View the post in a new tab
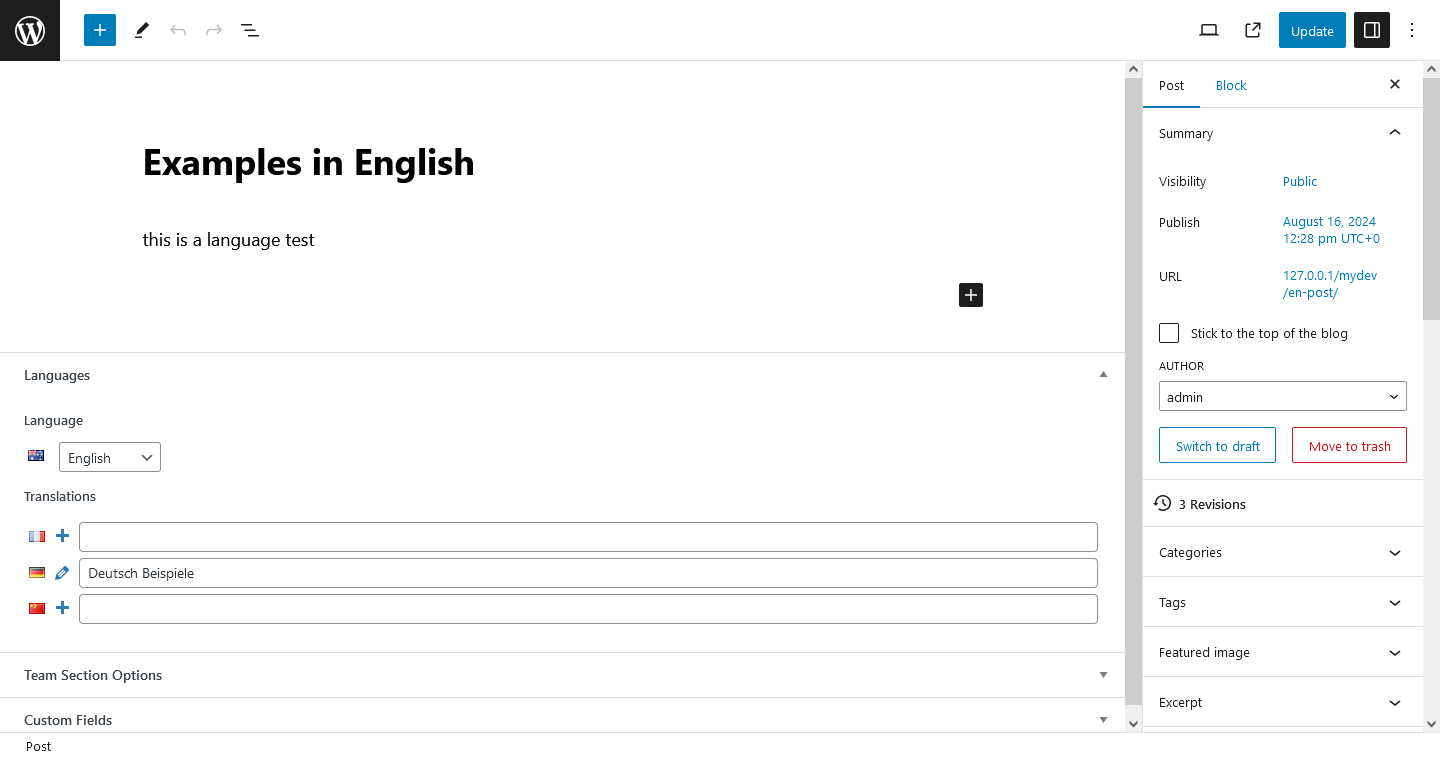This screenshot has width=1440, height=757. coord(1252,30)
